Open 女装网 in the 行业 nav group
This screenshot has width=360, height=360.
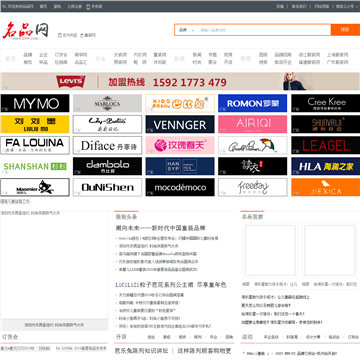(120, 55)
